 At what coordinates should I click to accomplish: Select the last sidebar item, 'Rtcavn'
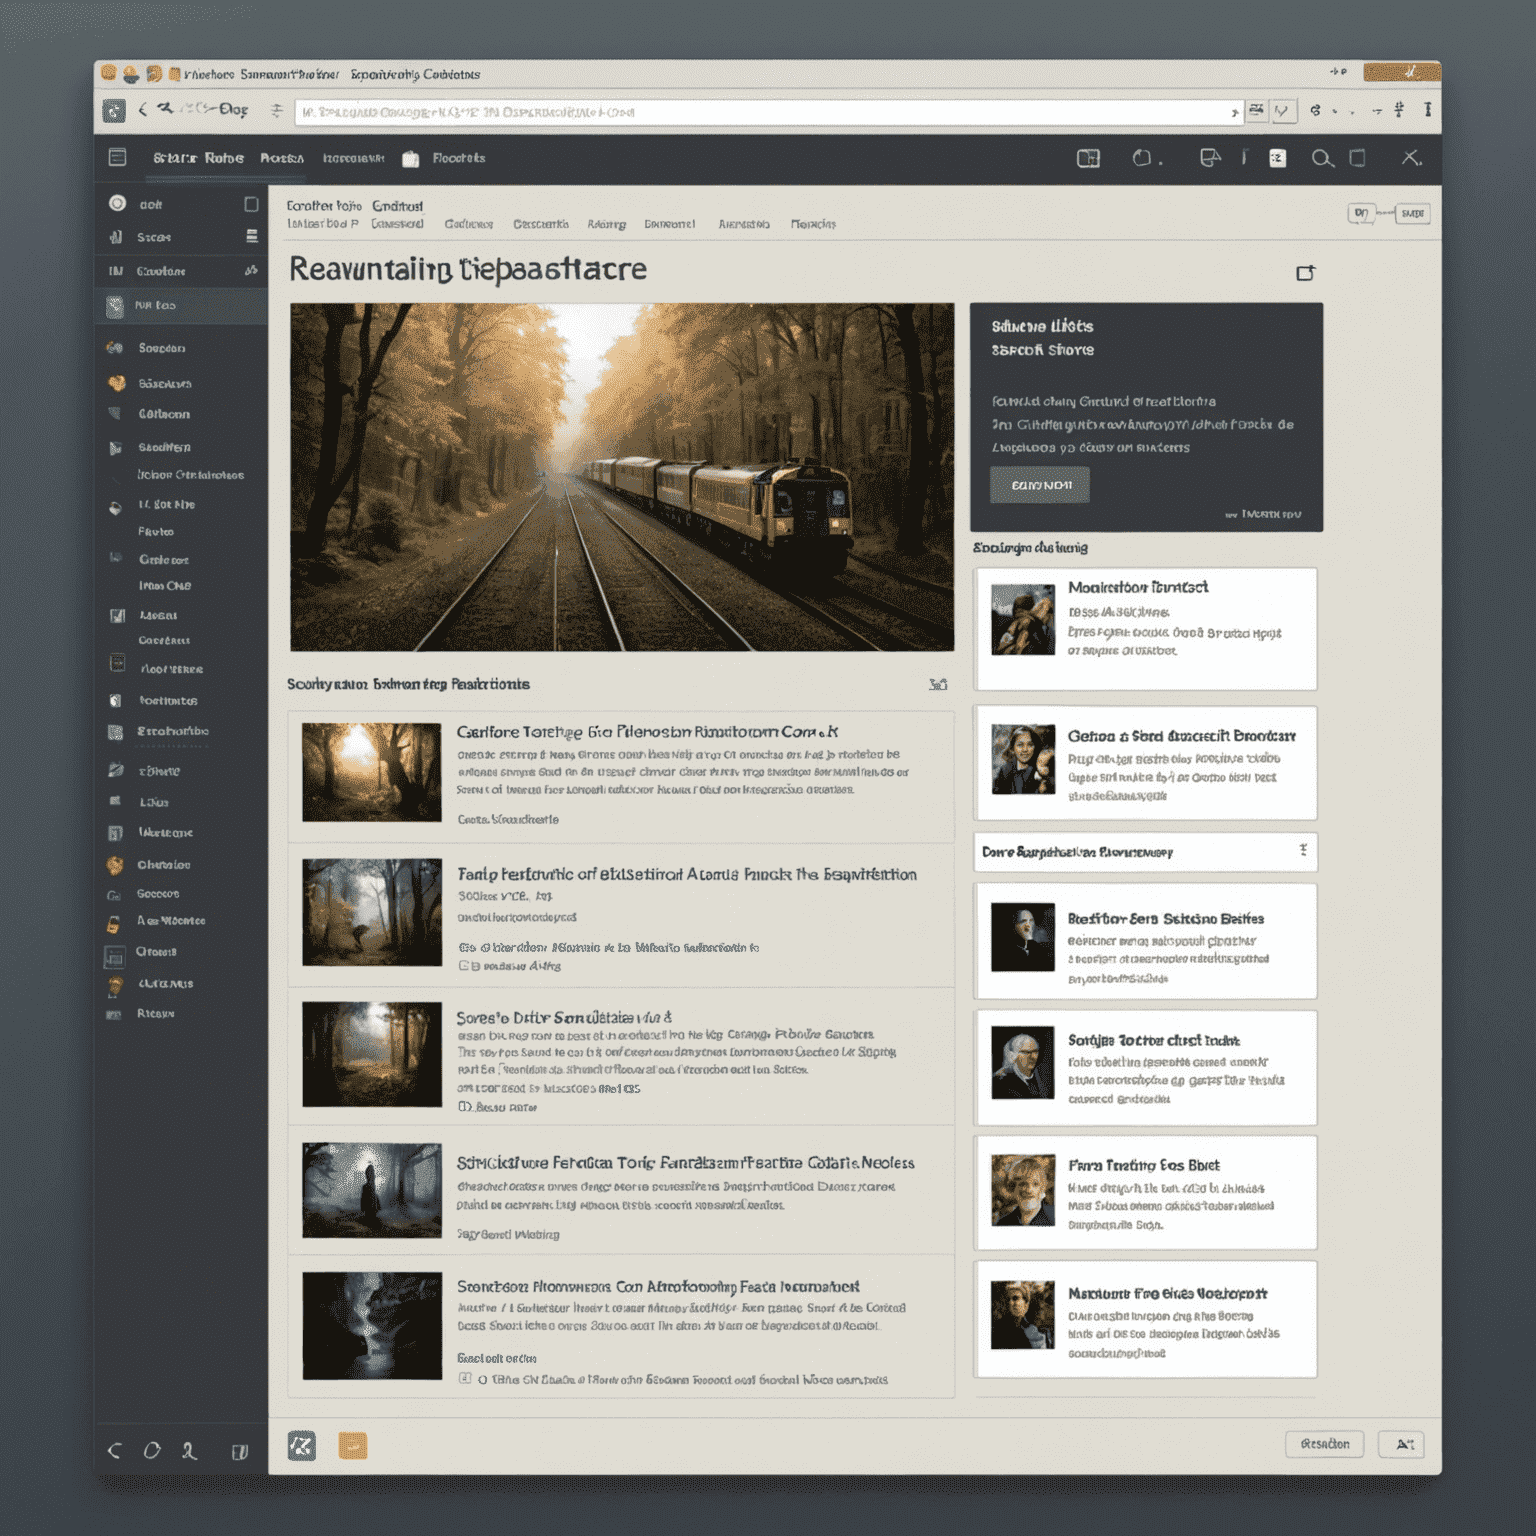coord(155,1013)
